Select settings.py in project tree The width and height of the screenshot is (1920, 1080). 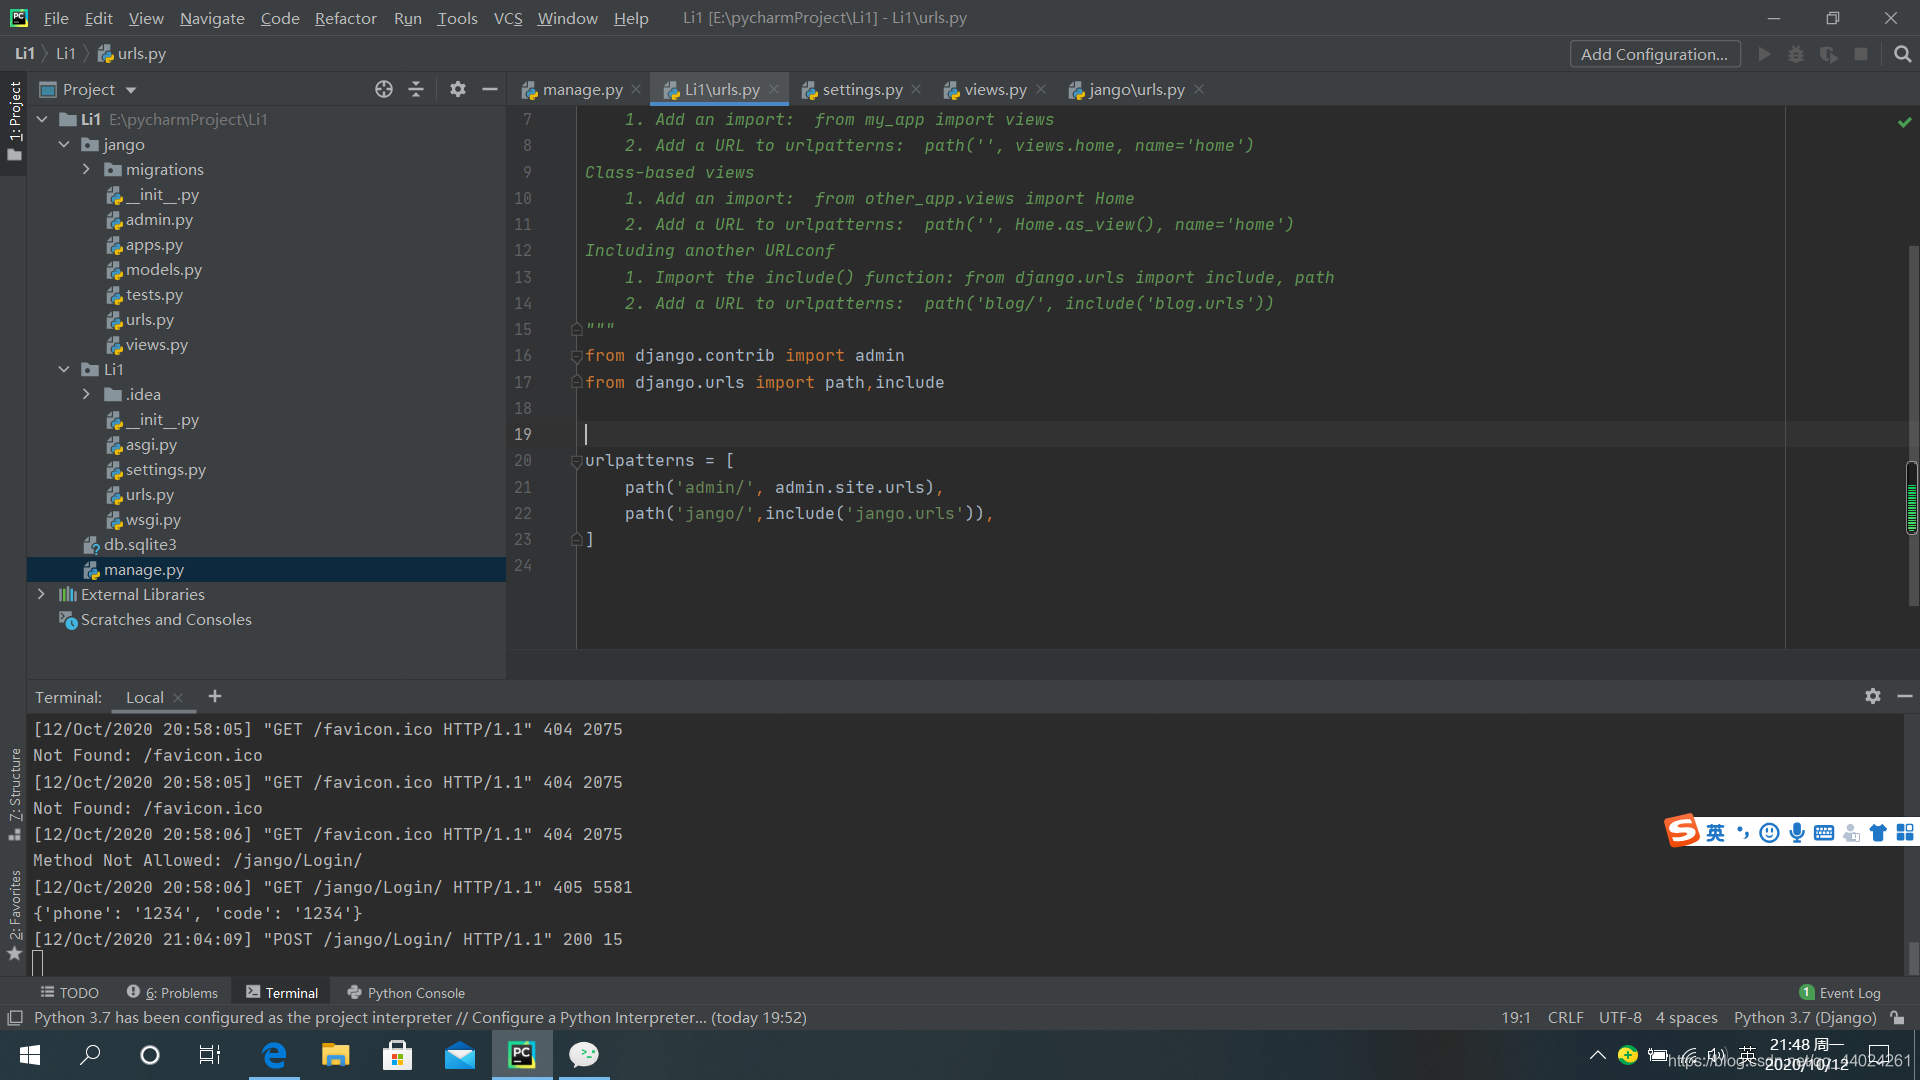pyautogui.click(x=165, y=470)
